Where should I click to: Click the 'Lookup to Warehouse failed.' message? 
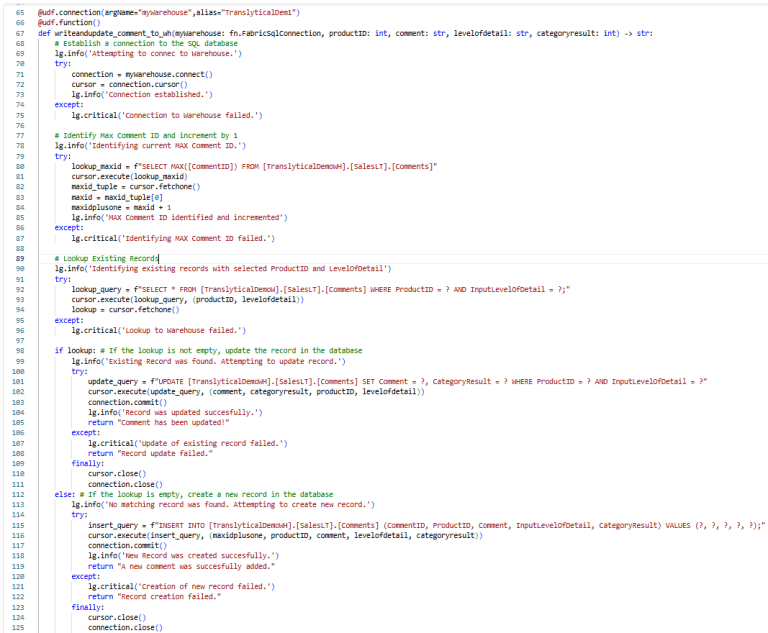tap(181, 330)
